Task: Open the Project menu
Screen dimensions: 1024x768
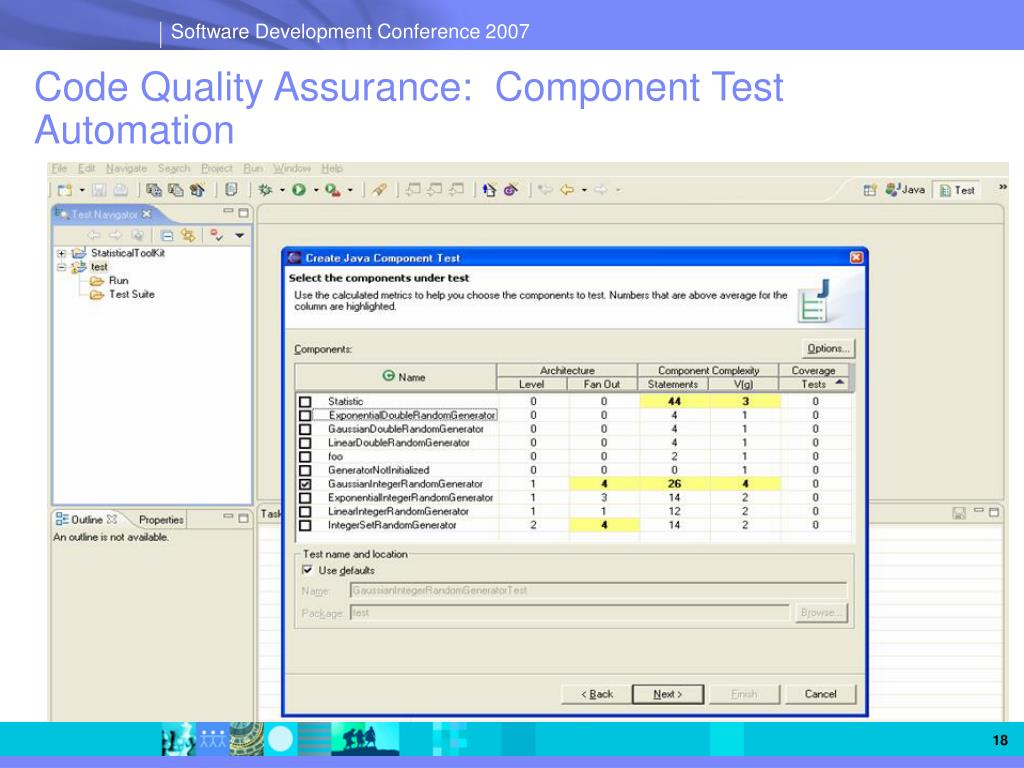Action: pos(216,169)
